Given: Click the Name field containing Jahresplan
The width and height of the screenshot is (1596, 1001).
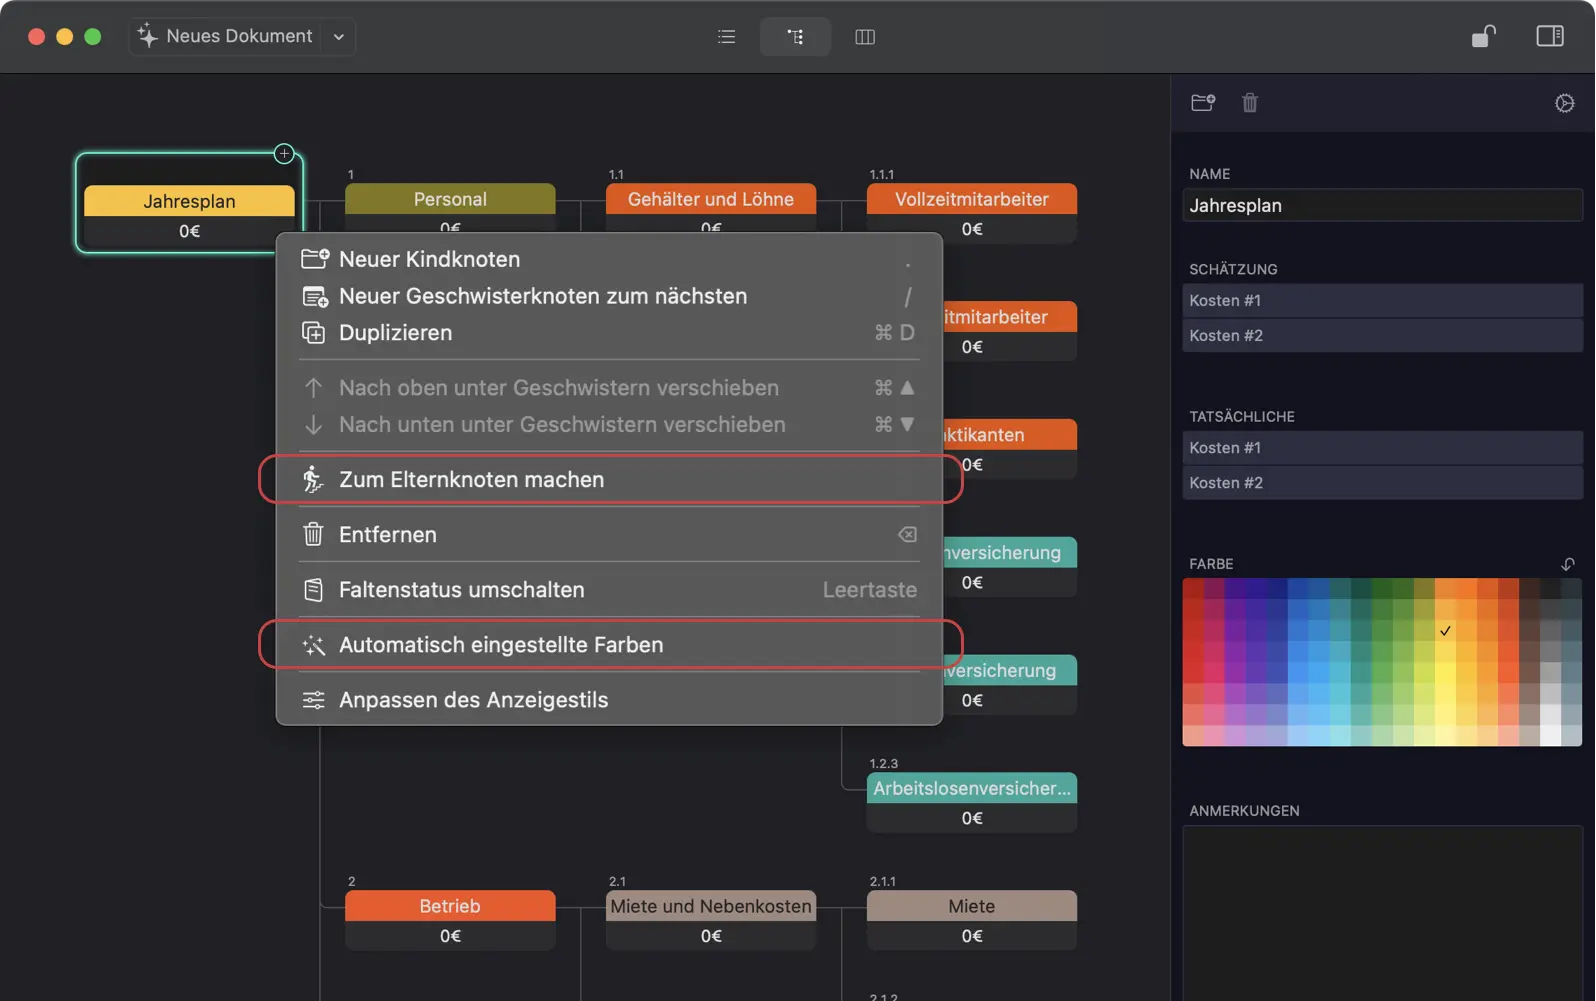Looking at the screenshot, I should pos(1381,206).
